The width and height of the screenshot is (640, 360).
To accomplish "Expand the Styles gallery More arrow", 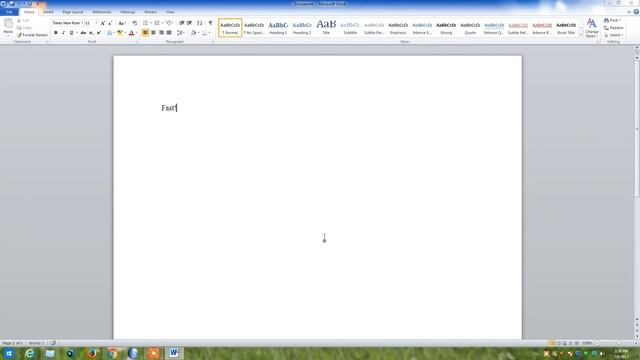I will point(581,35).
